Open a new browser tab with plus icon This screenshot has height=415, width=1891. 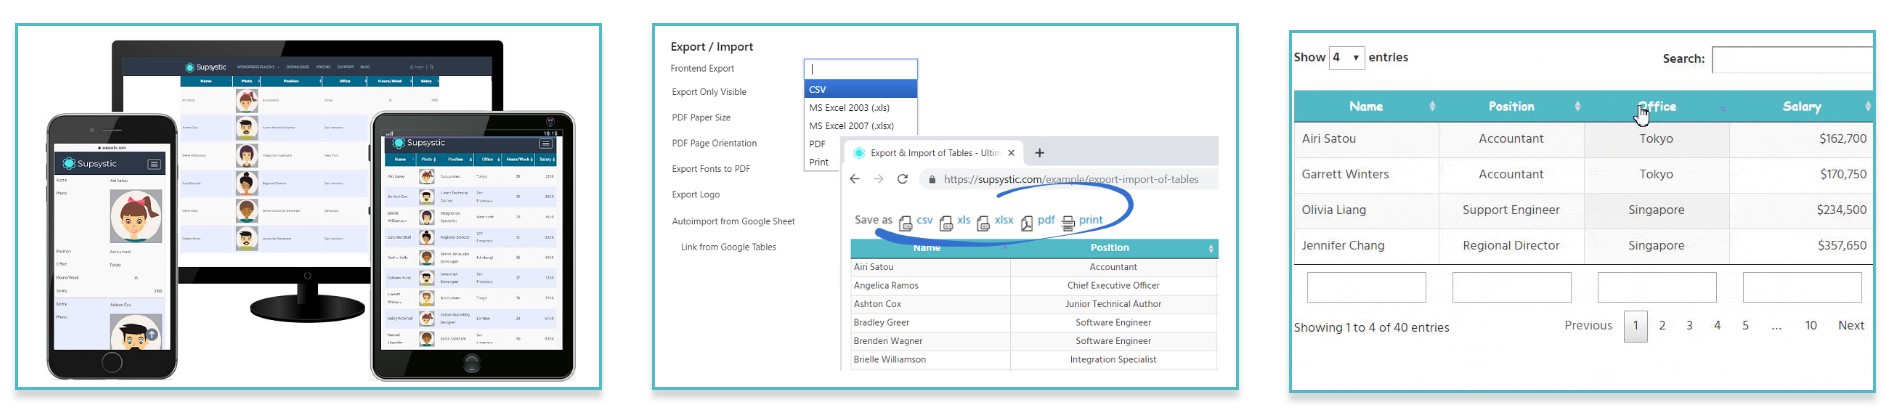[x=1040, y=153]
